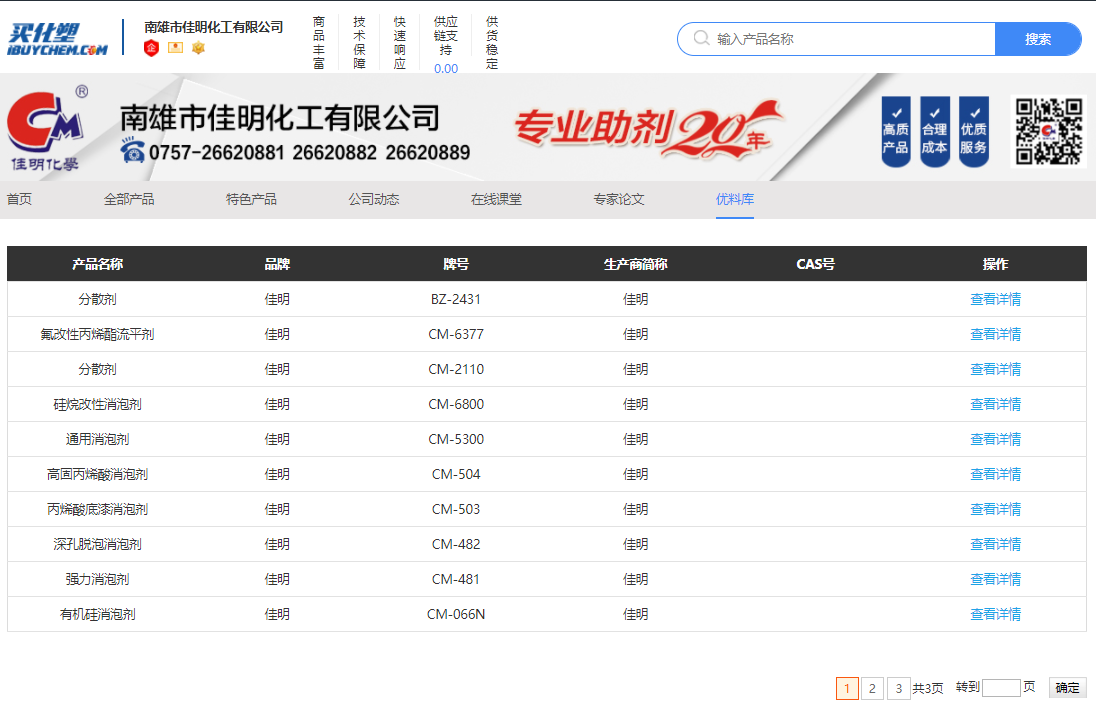Click product name 氟改性丙烯酯流平剂

pyautogui.click(x=97, y=335)
